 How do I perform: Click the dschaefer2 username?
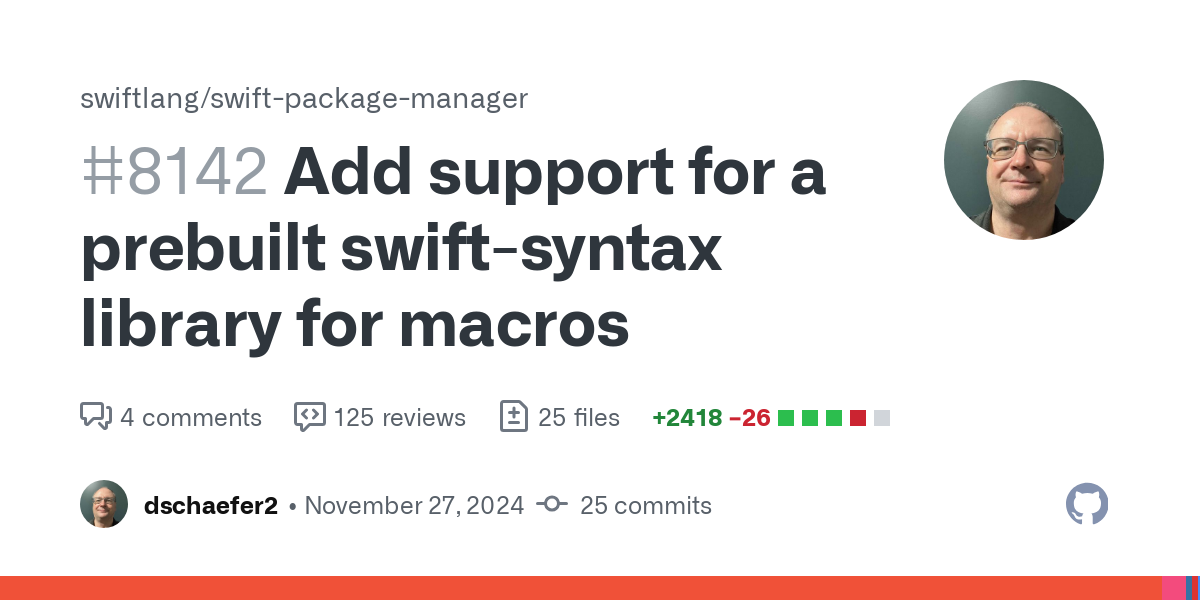pyautogui.click(x=211, y=505)
